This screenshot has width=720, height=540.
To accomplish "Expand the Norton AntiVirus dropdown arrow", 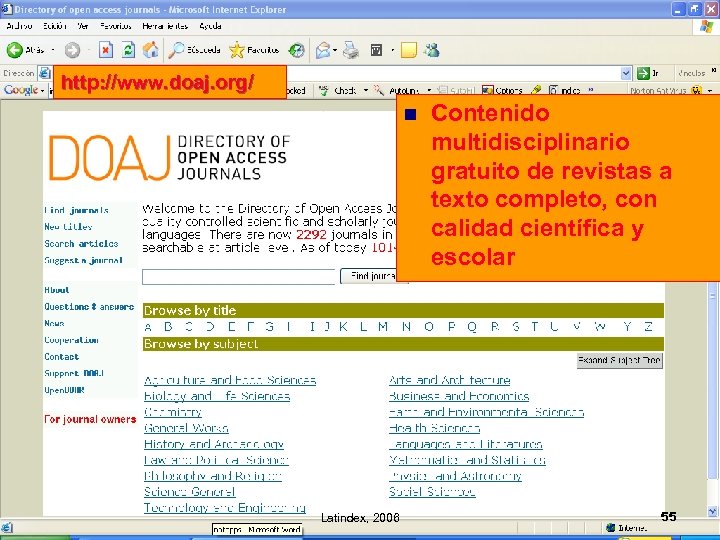I will (710, 90).
